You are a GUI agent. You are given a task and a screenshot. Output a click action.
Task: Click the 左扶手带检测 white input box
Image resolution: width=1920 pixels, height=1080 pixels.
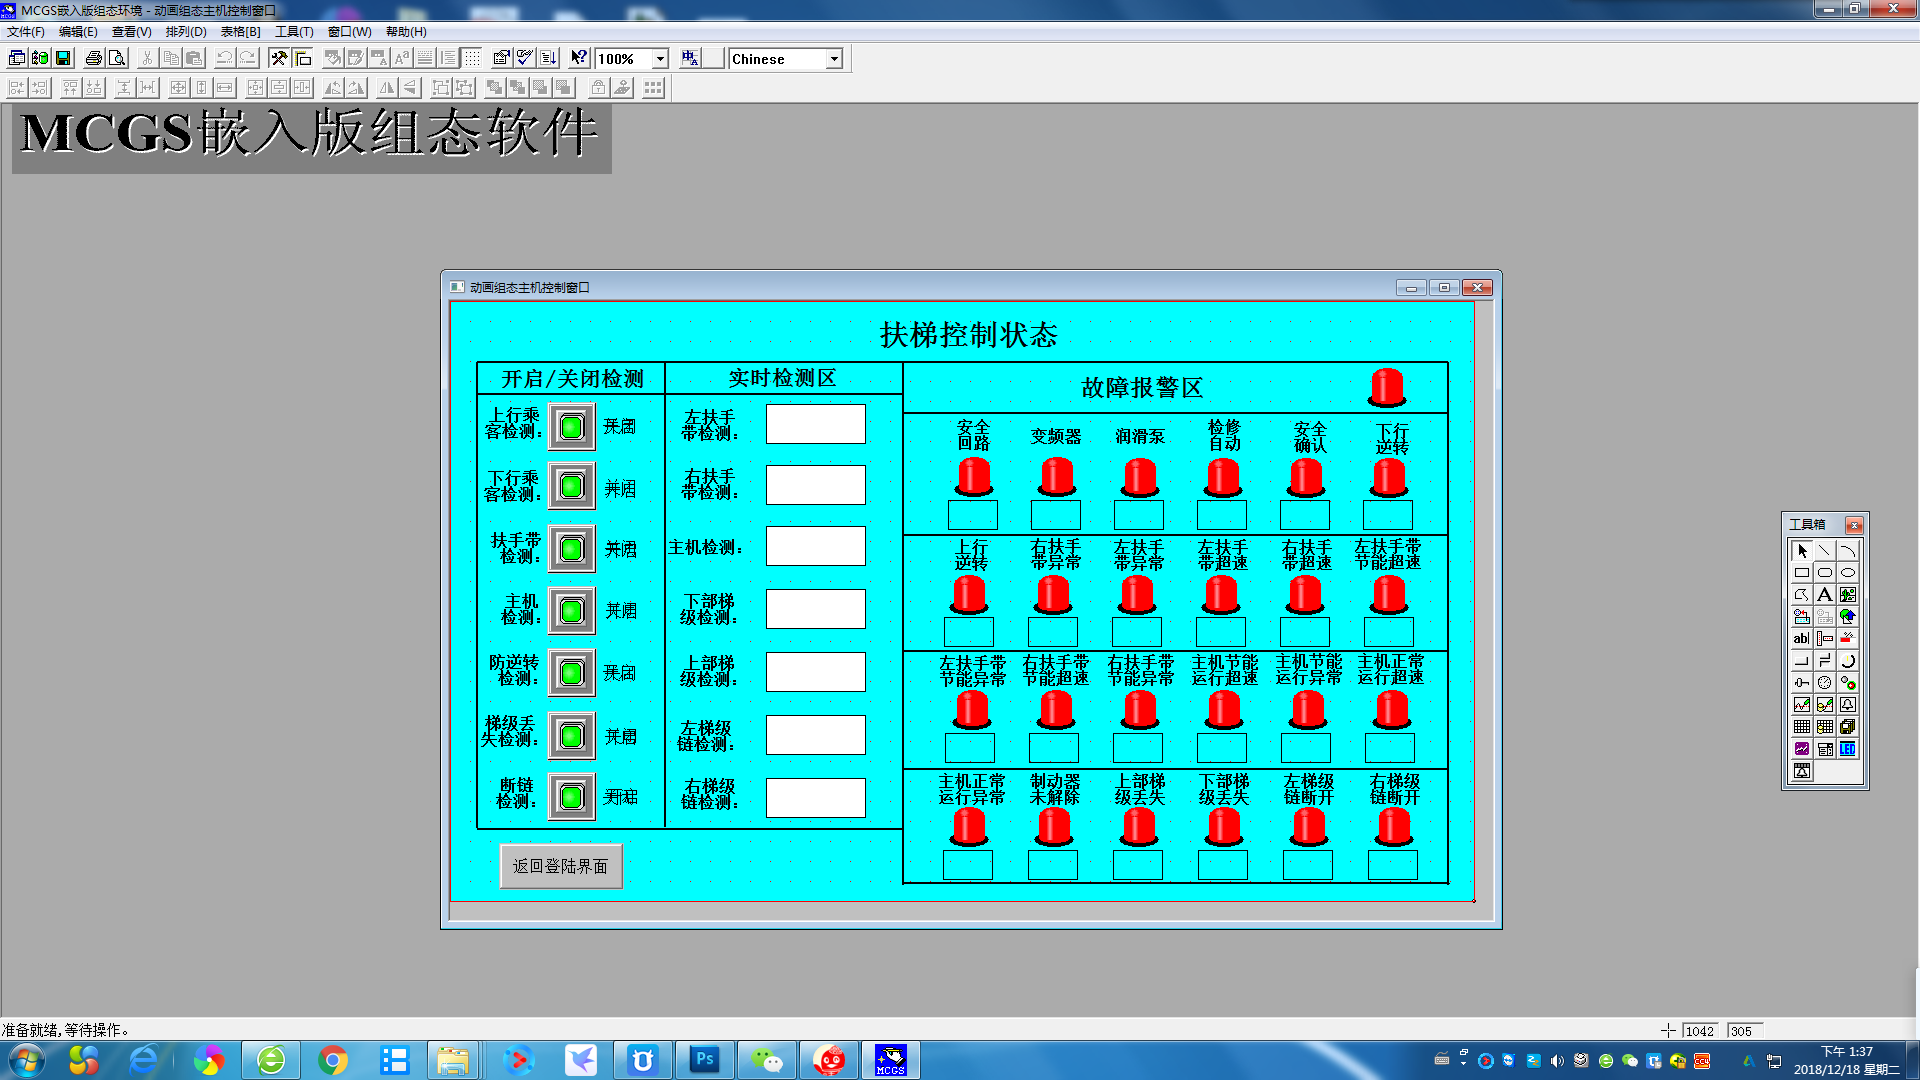coord(815,424)
